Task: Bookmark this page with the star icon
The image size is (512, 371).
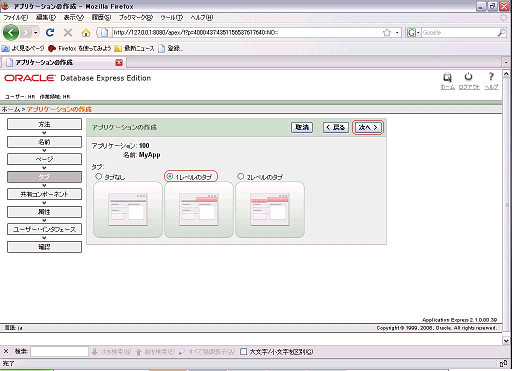Action: pos(387,33)
